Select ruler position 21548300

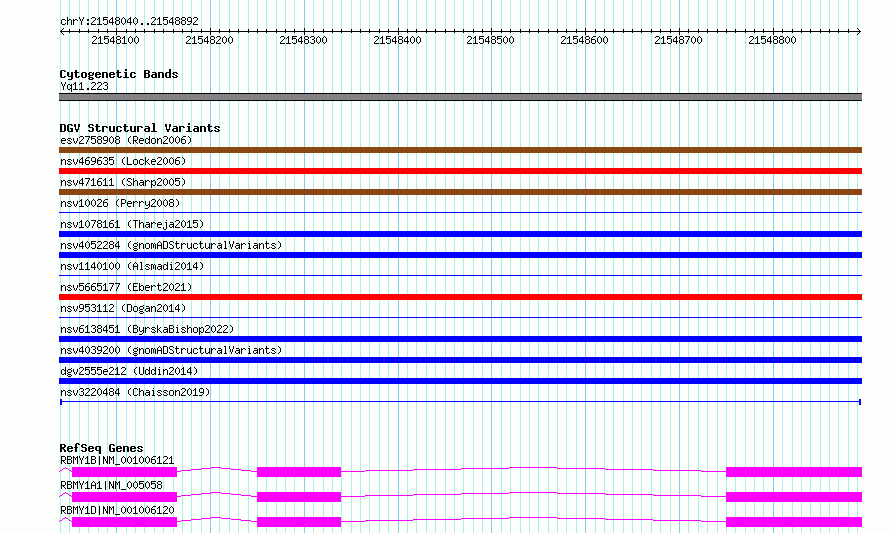(x=303, y=40)
